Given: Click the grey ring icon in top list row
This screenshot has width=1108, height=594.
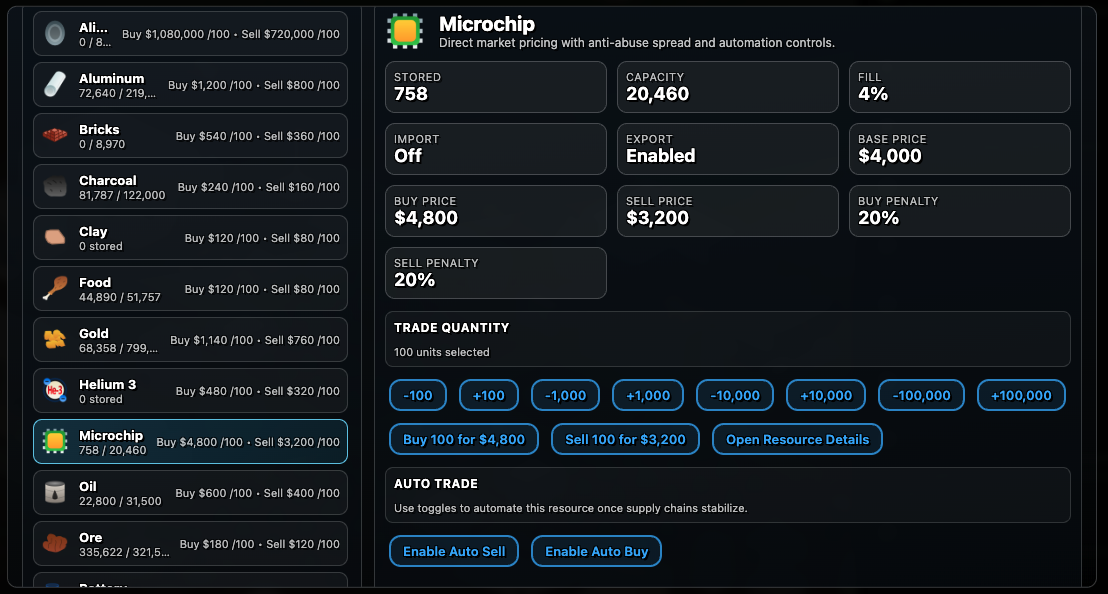Looking at the screenshot, I should (54, 33).
